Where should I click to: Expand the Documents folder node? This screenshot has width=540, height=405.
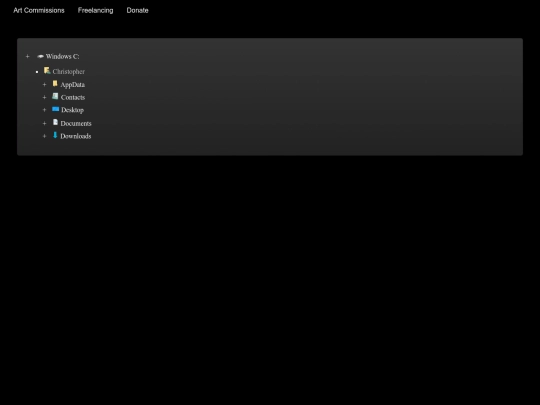point(44,123)
